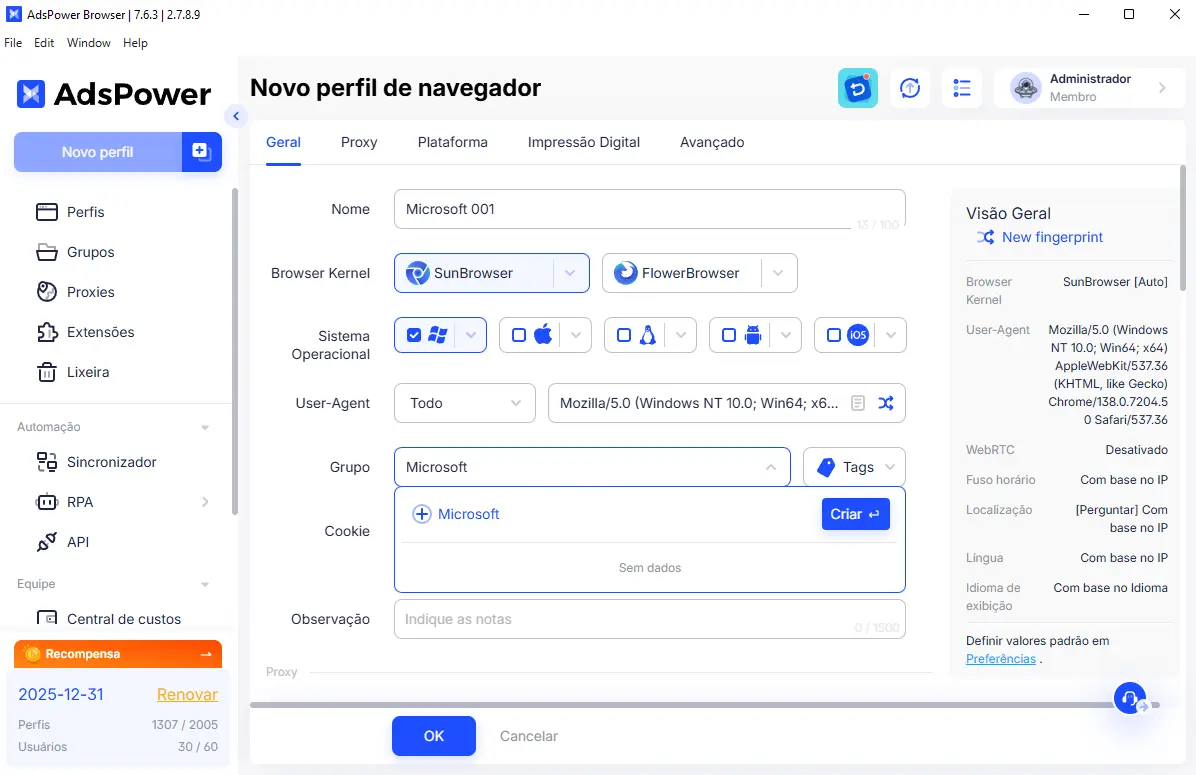
Task: Open the Edit menu
Action: (x=44, y=43)
